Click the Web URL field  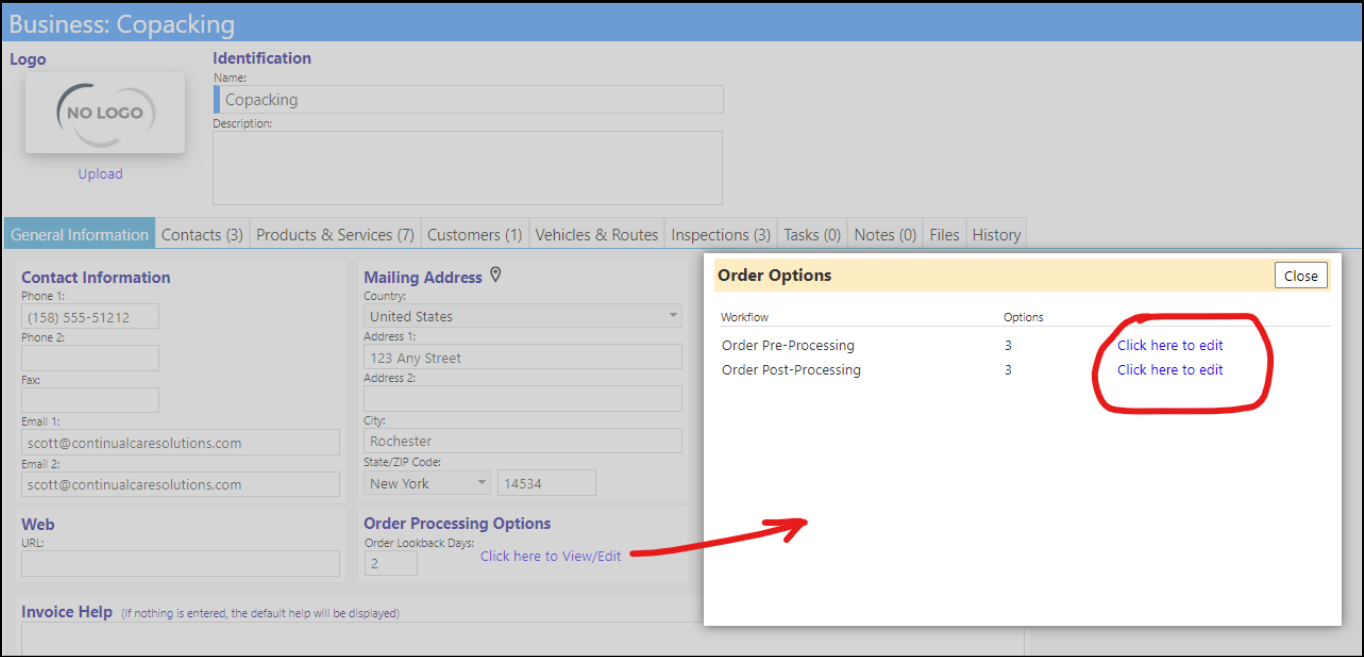[180, 563]
